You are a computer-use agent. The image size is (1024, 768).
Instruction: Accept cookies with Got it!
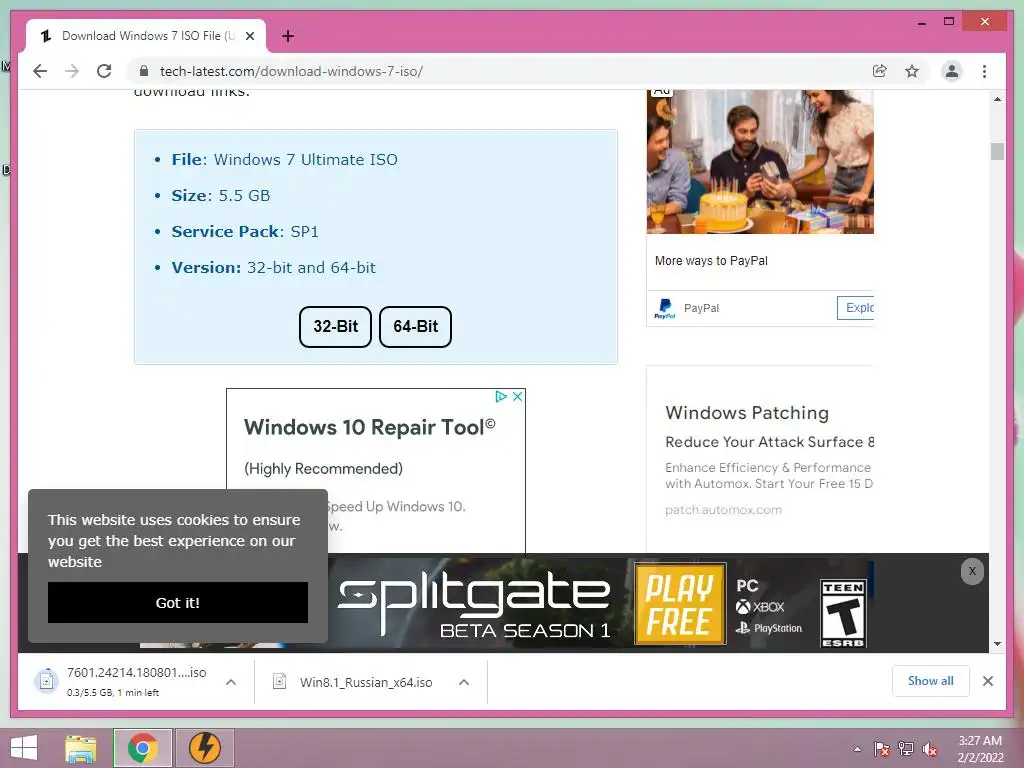pyautogui.click(x=178, y=602)
